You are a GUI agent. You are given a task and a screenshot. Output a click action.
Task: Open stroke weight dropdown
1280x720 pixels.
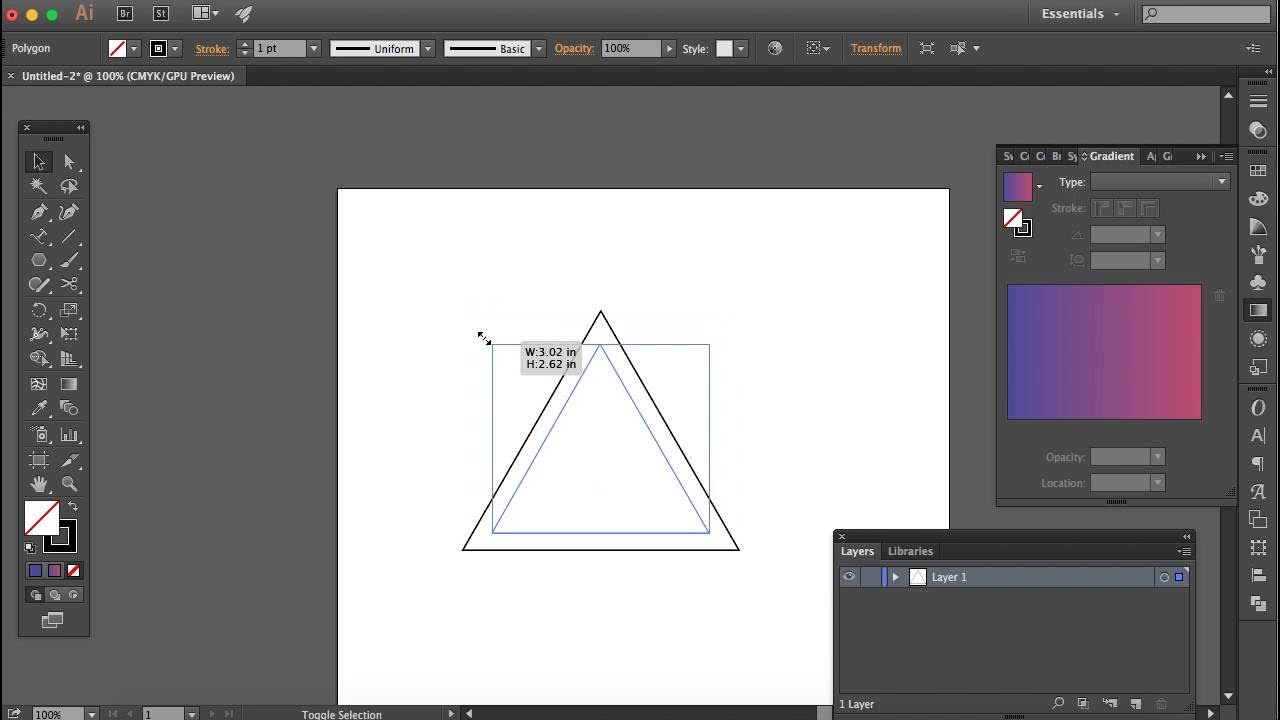click(313, 48)
